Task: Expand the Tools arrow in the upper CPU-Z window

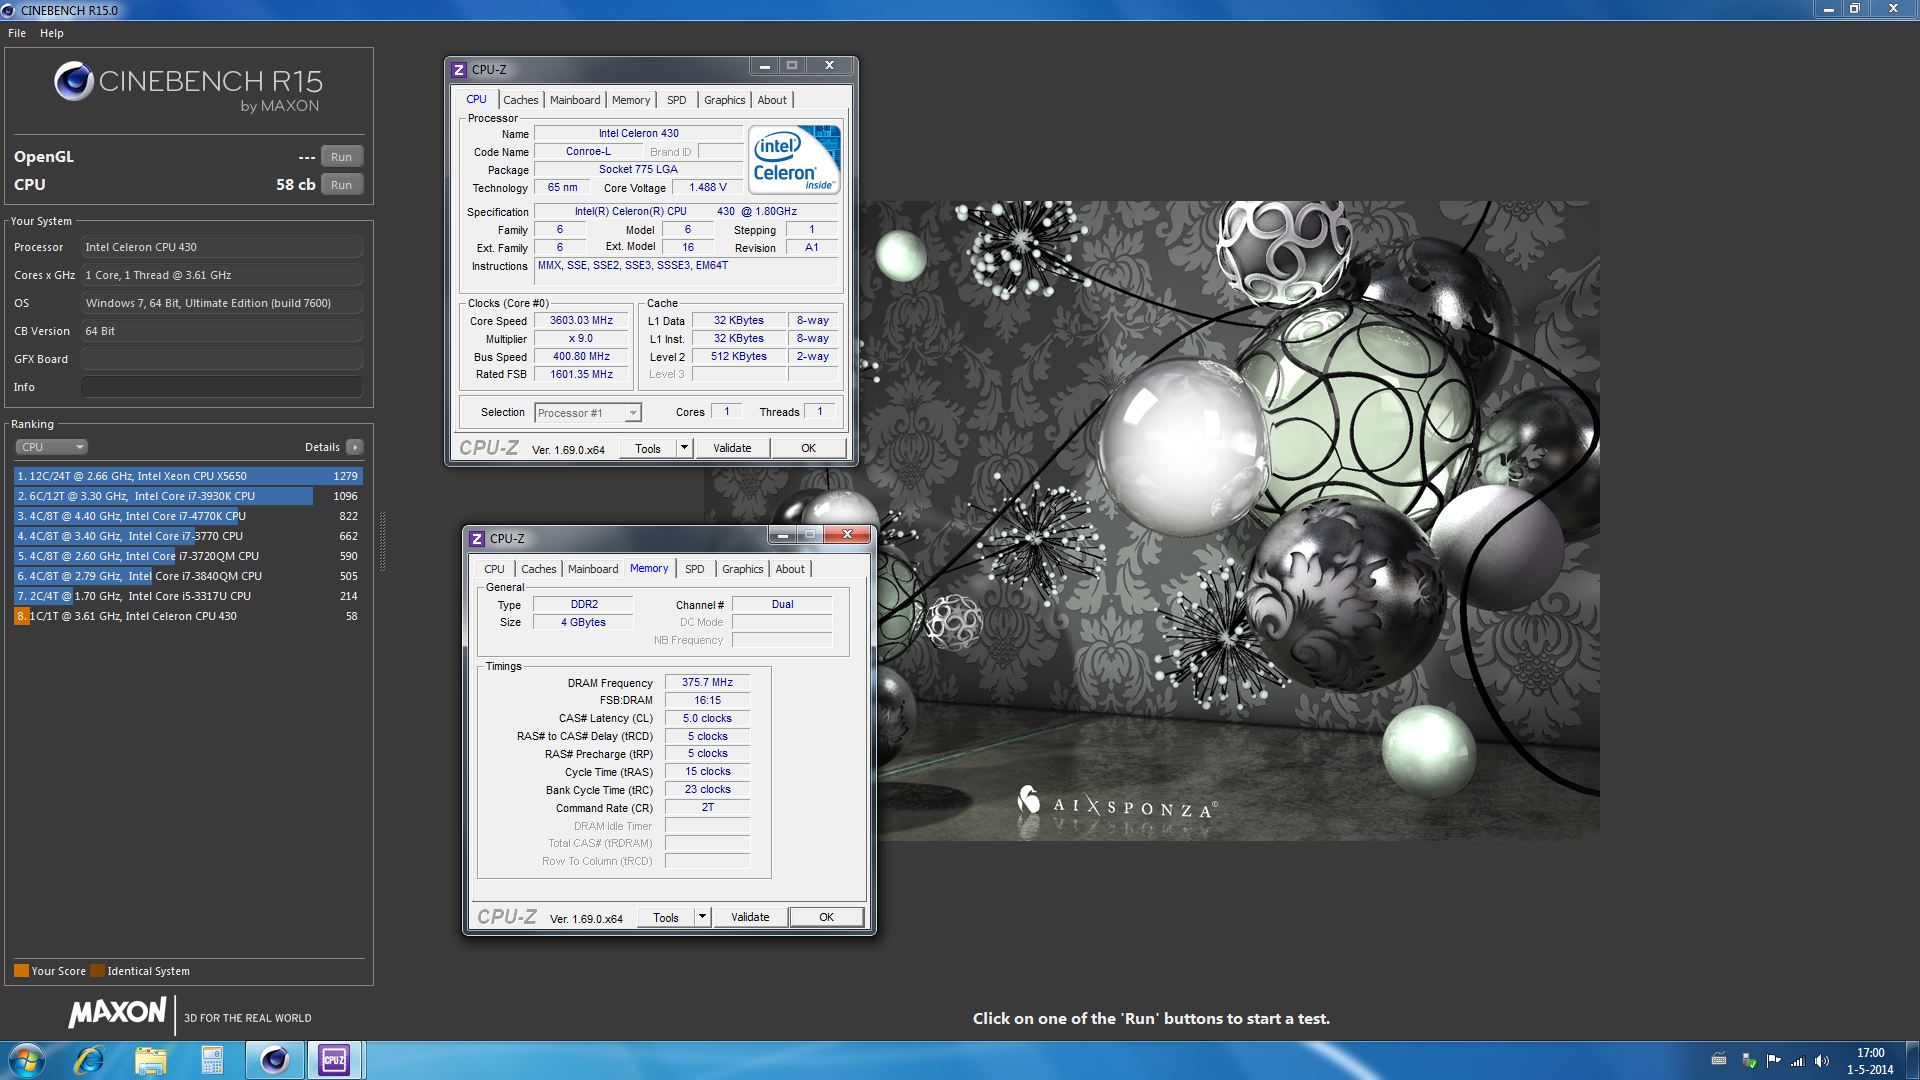Action: tap(685, 448)
